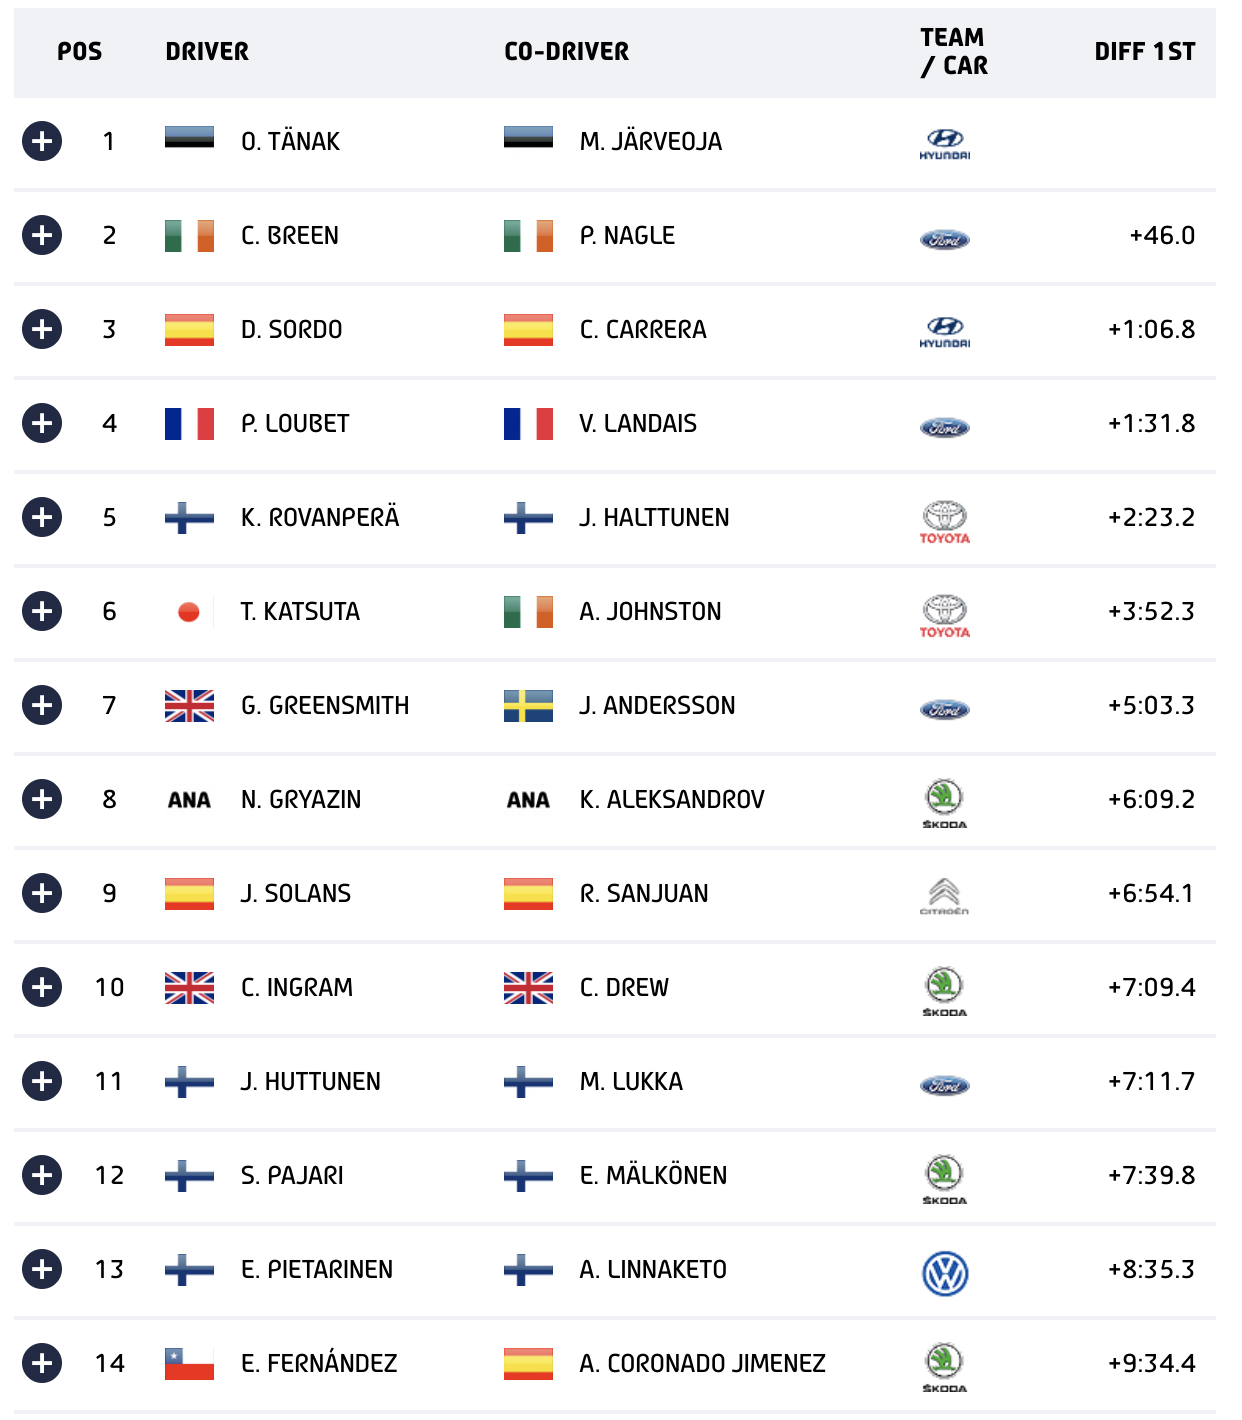The width and height of the screenshot is (1242, 1420).
Task: Click the DIFF 1ST column header
Action: pyautogui.click(x=1145, y=51)
